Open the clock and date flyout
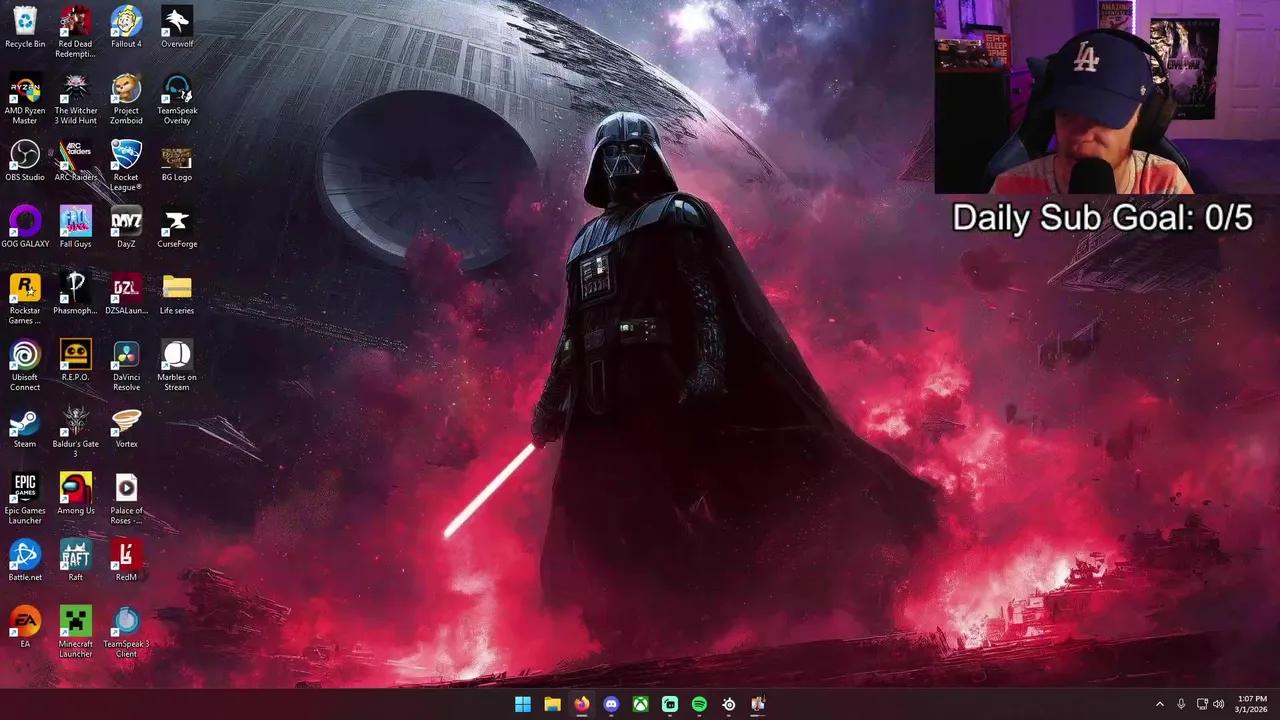This screenshot has height=720, width=1280. click(1252, 704)
